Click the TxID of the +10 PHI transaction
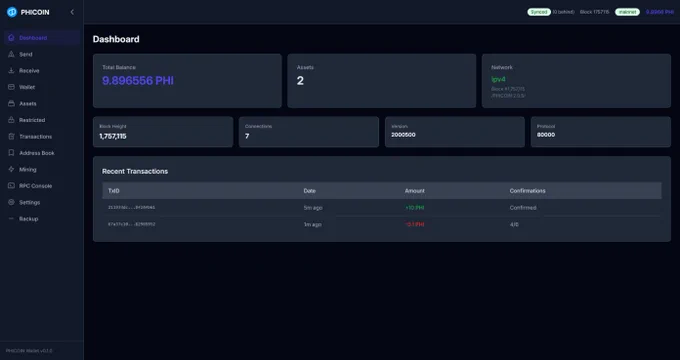Screen dimensions: 680x360 [x=131, y=208]
